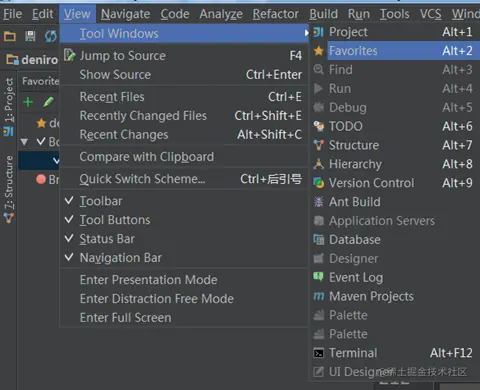The height and width of the screenshot is (390, 480).
Task: Choose Quick Switch Scheme entry
Action: coord(184,179)
